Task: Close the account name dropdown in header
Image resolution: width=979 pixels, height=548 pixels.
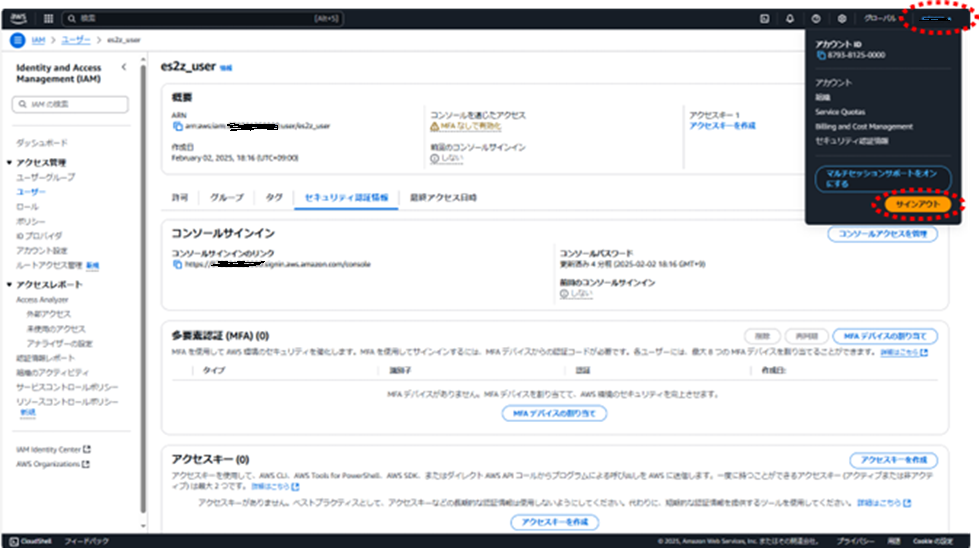Action: point(936,19)
